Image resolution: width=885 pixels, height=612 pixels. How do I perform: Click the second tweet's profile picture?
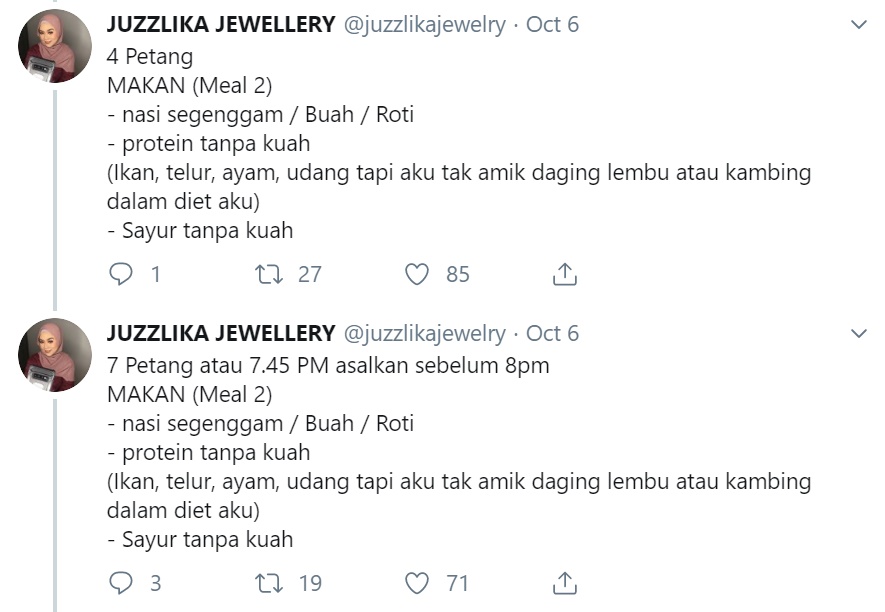55,355
